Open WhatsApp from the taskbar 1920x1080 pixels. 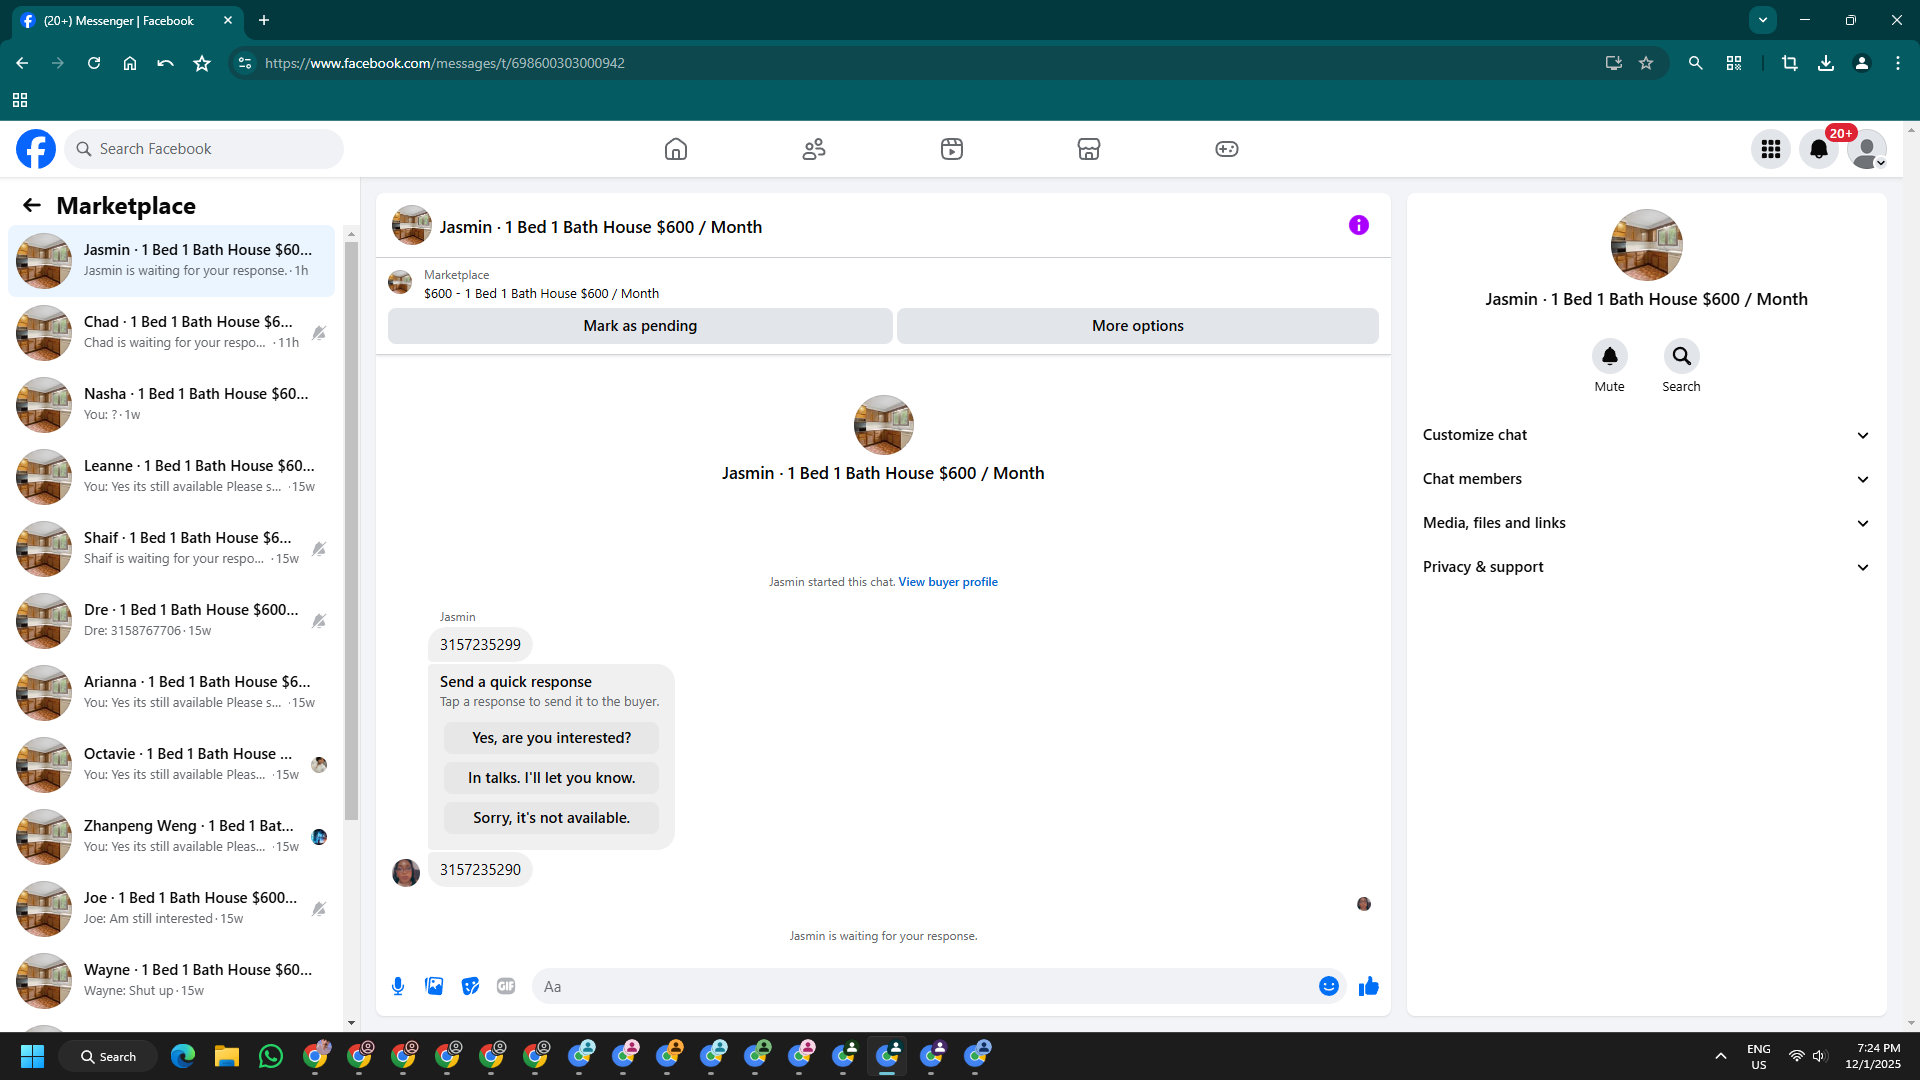pos(271,1056)
